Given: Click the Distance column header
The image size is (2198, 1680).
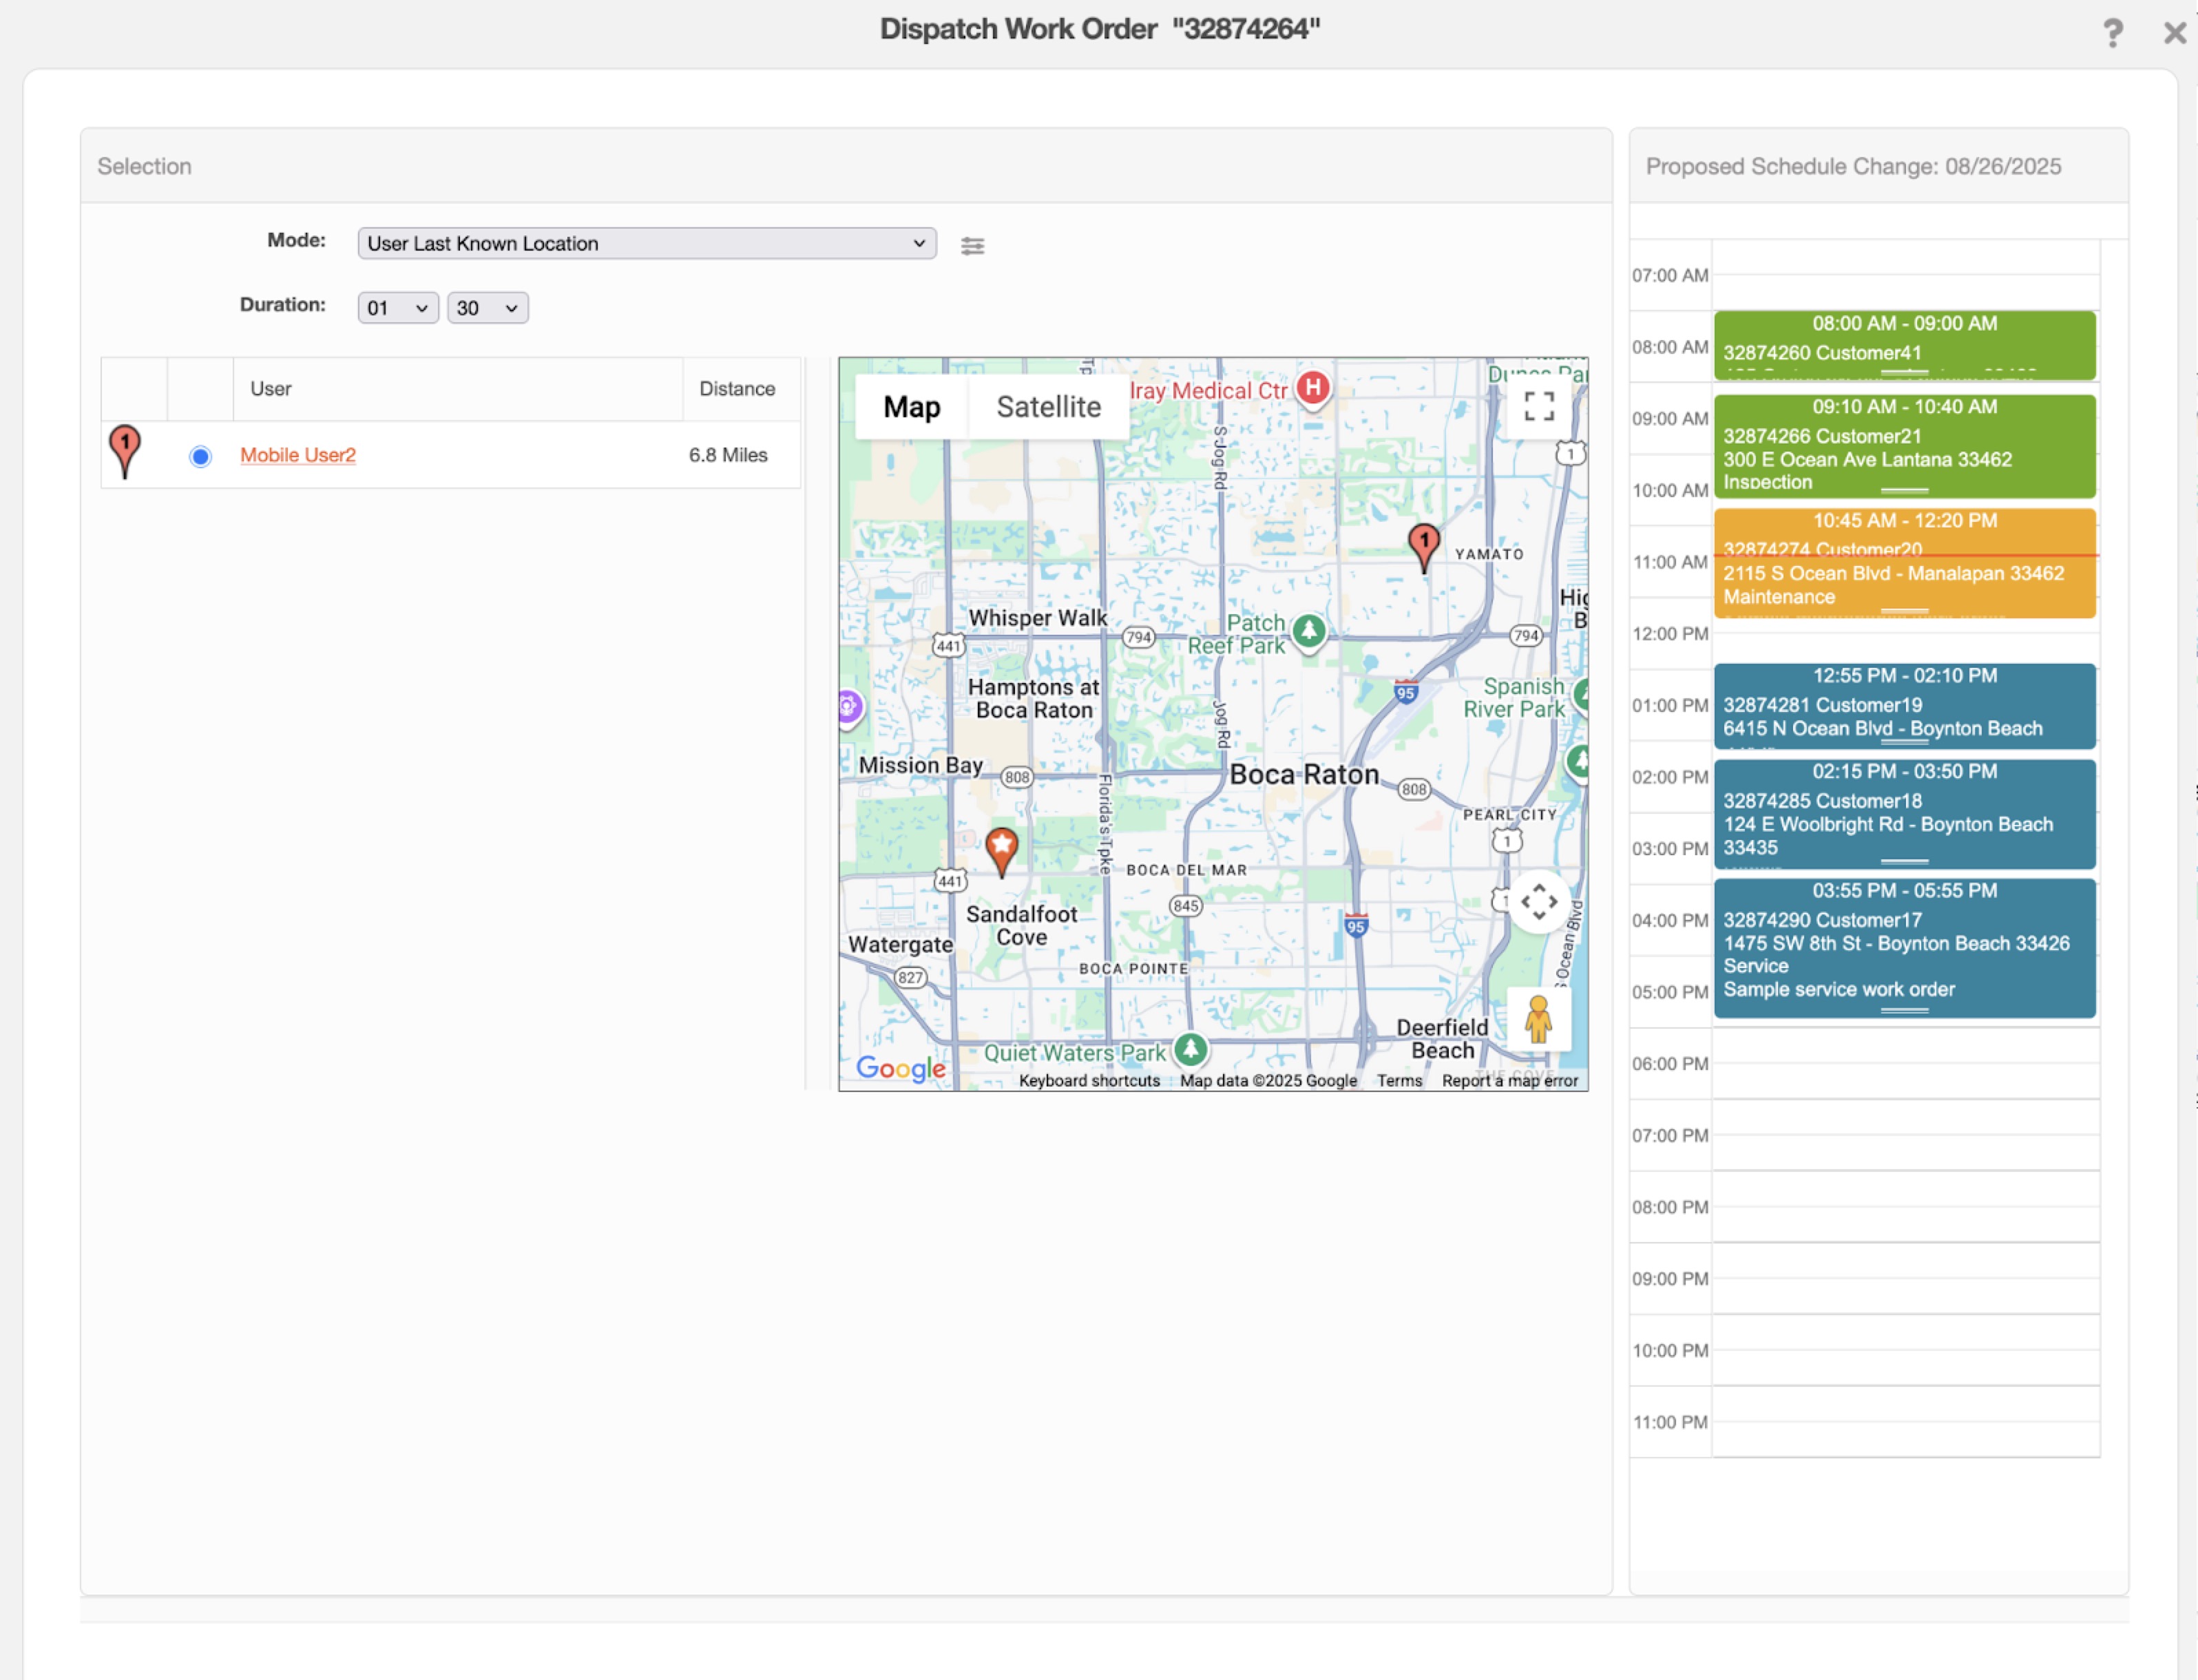Looking at the screenshot, I should (737, 389).
